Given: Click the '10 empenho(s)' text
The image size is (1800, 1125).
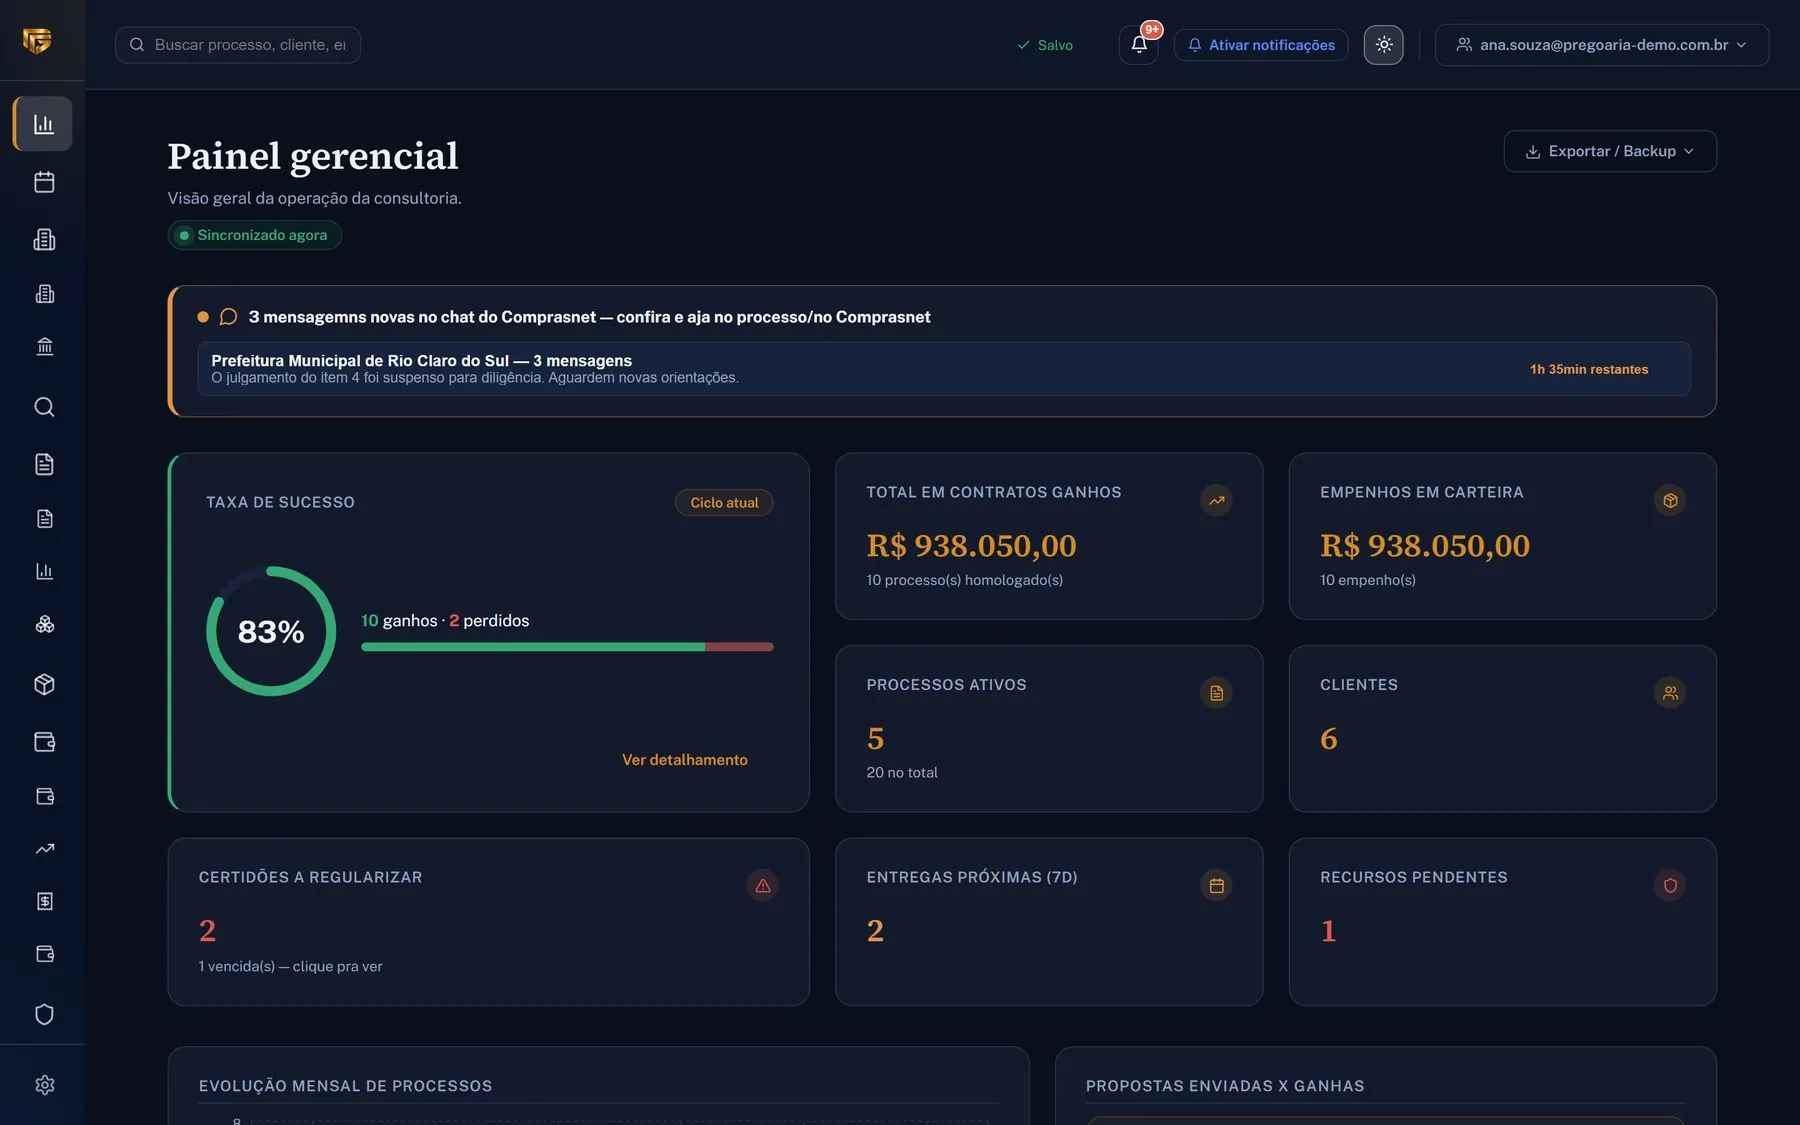Looking at the screenshot, I should (1368, 580).
